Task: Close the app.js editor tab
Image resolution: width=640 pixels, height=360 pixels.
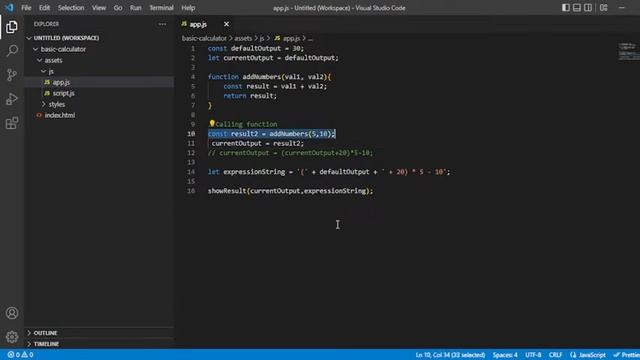Action: tap(226, 24)
